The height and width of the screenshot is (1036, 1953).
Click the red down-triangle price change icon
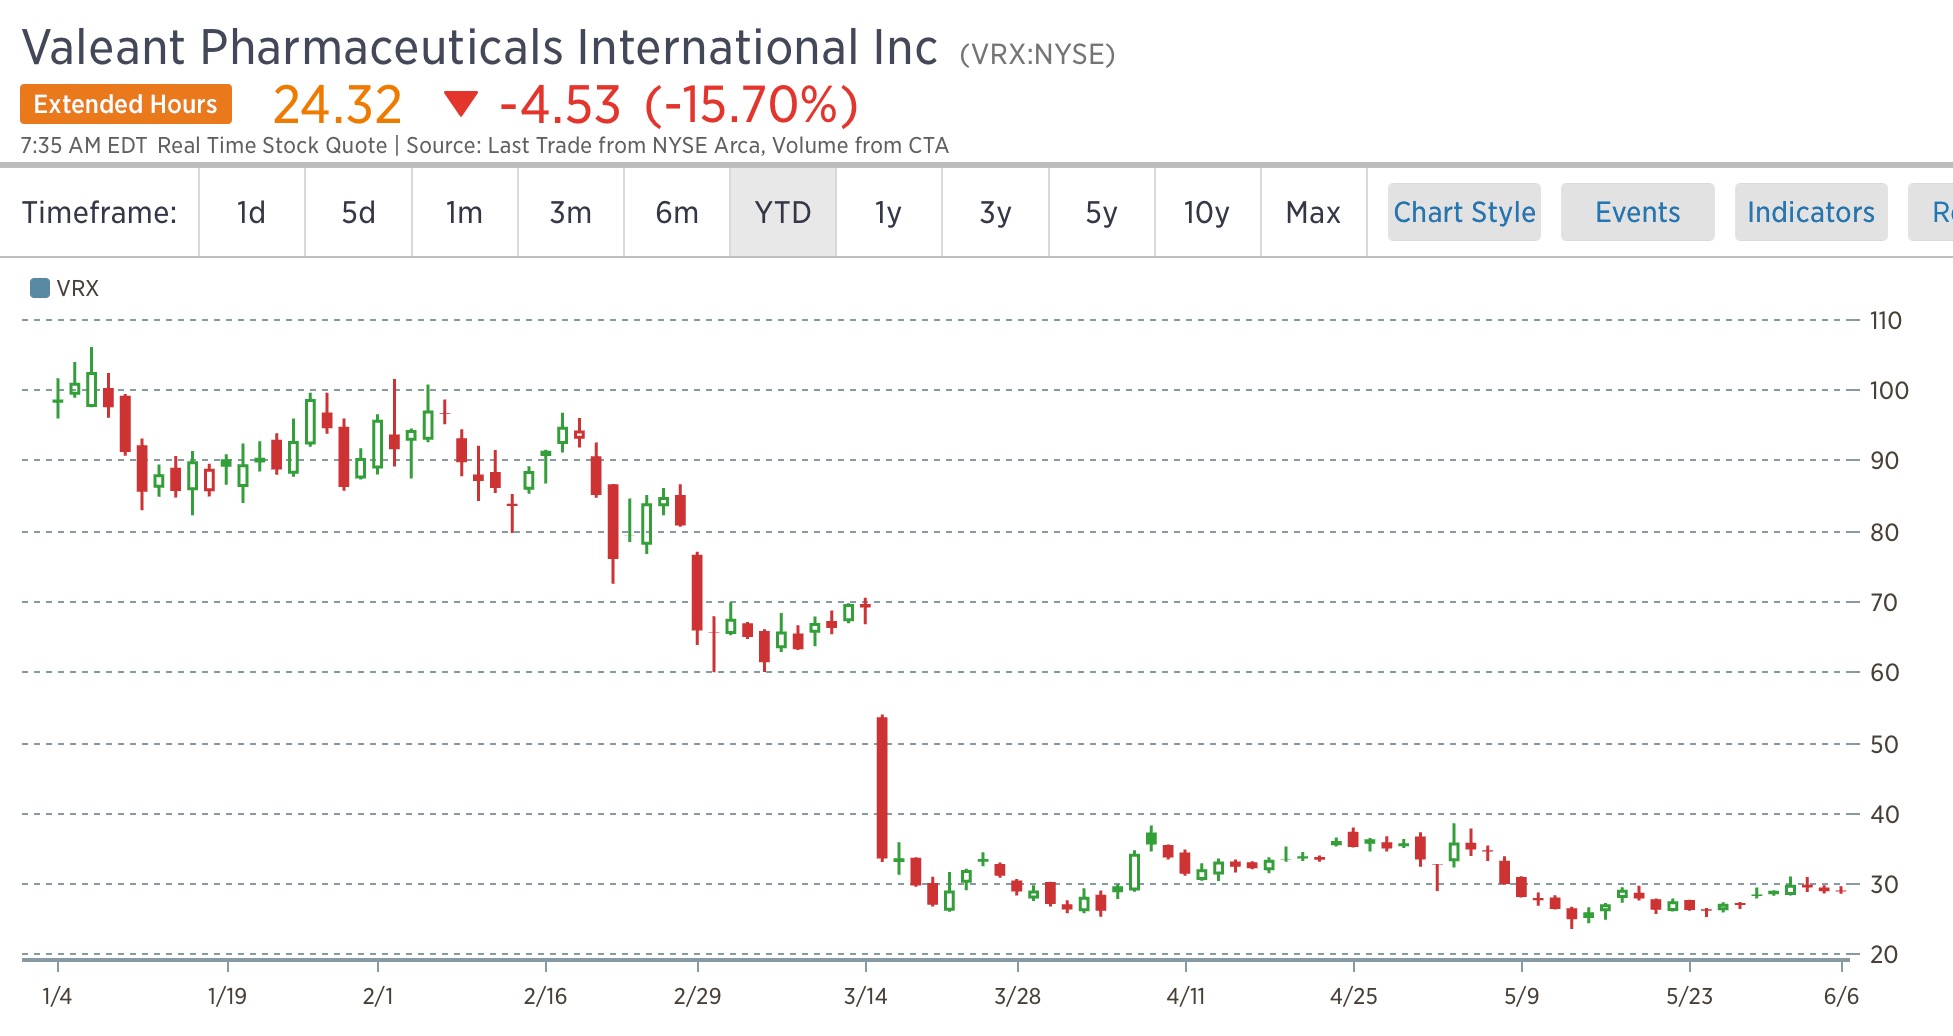coord(461,103)
